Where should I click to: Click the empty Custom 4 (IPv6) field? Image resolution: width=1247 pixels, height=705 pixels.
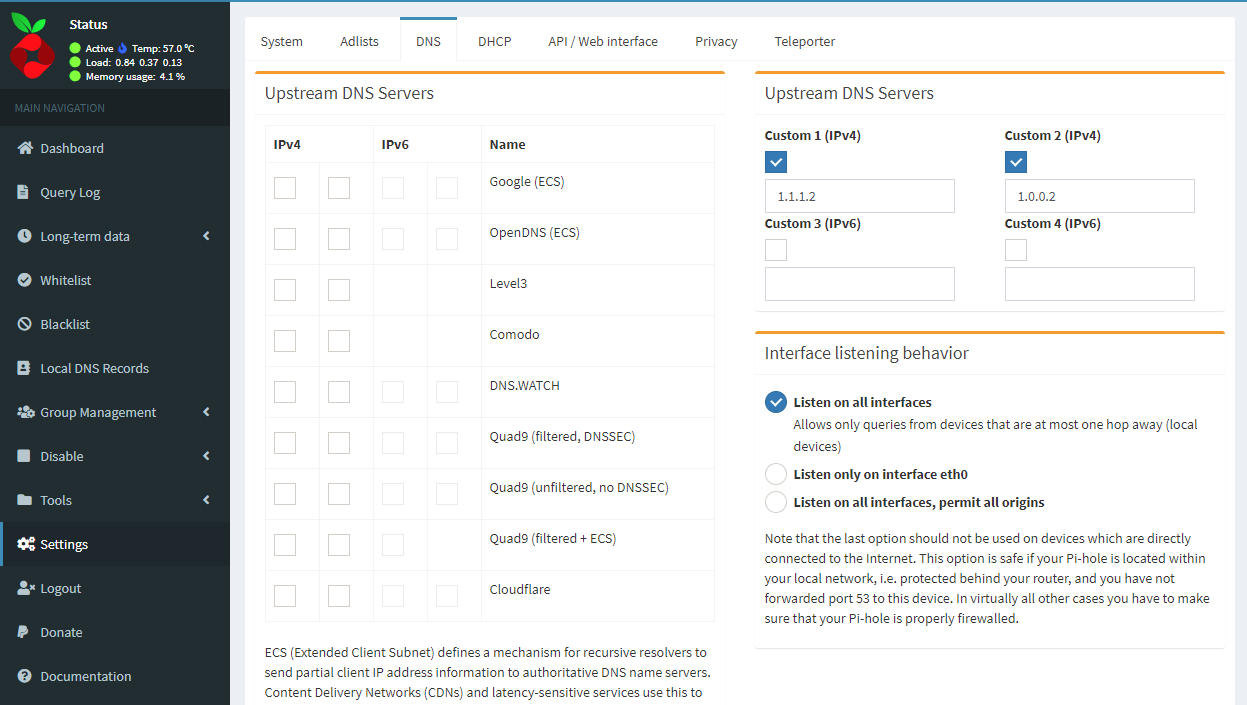(1100, 284)
